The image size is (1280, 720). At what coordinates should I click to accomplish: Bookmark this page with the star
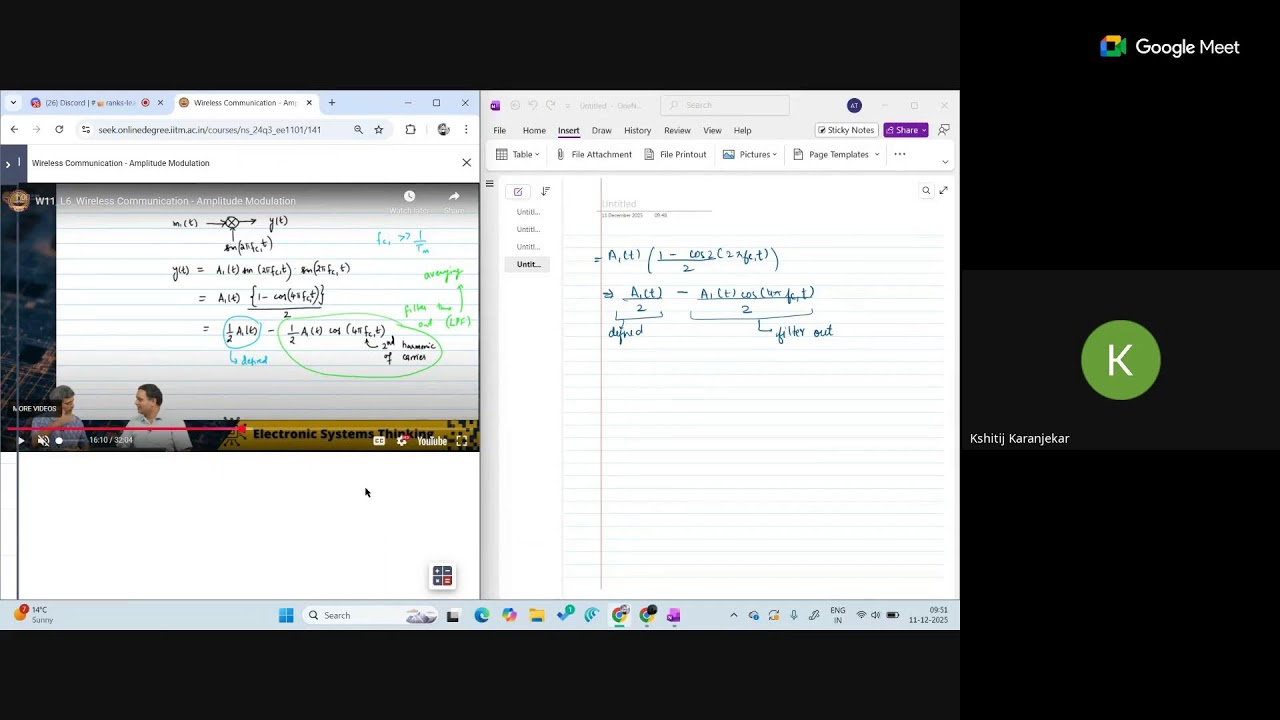coord(379,129)
